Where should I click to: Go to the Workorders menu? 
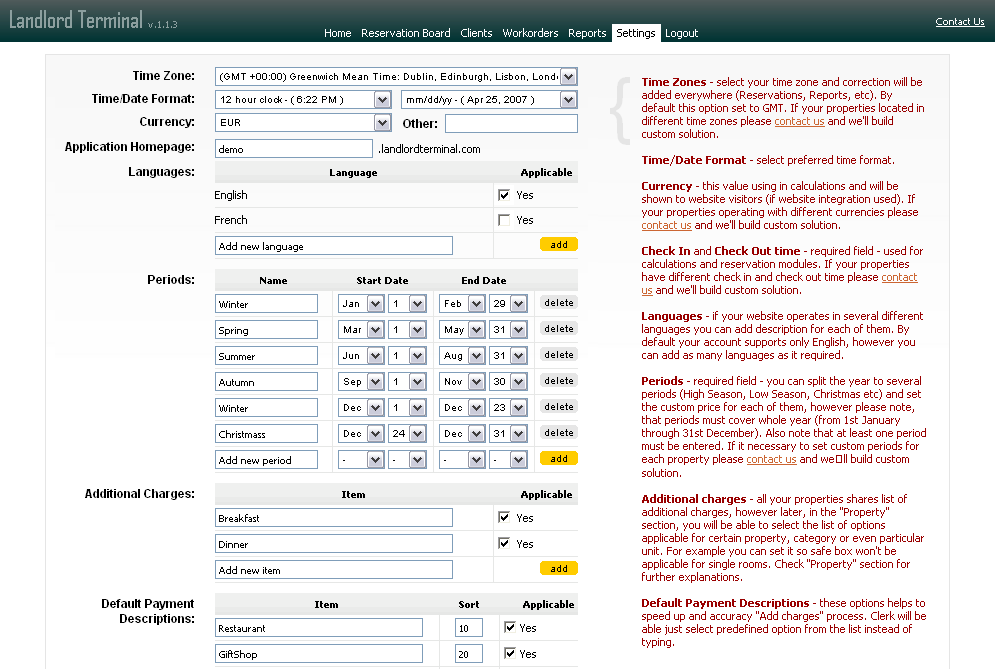(530, 33)
